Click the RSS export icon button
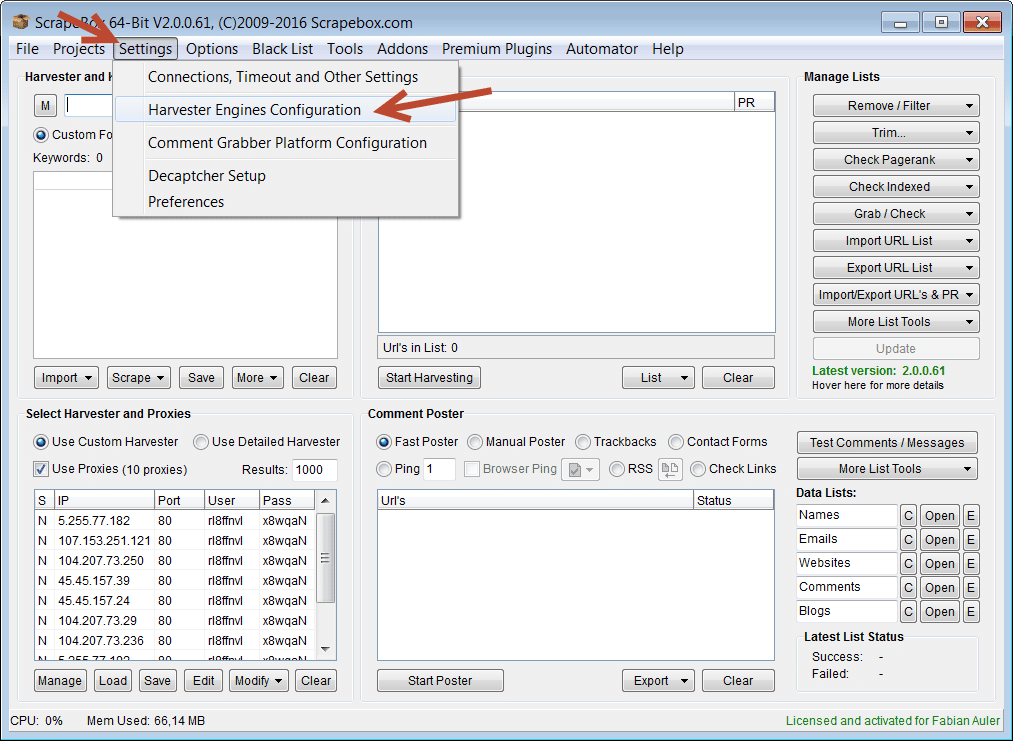This screenshot has height=741, width=1013. tap(670, 470)
